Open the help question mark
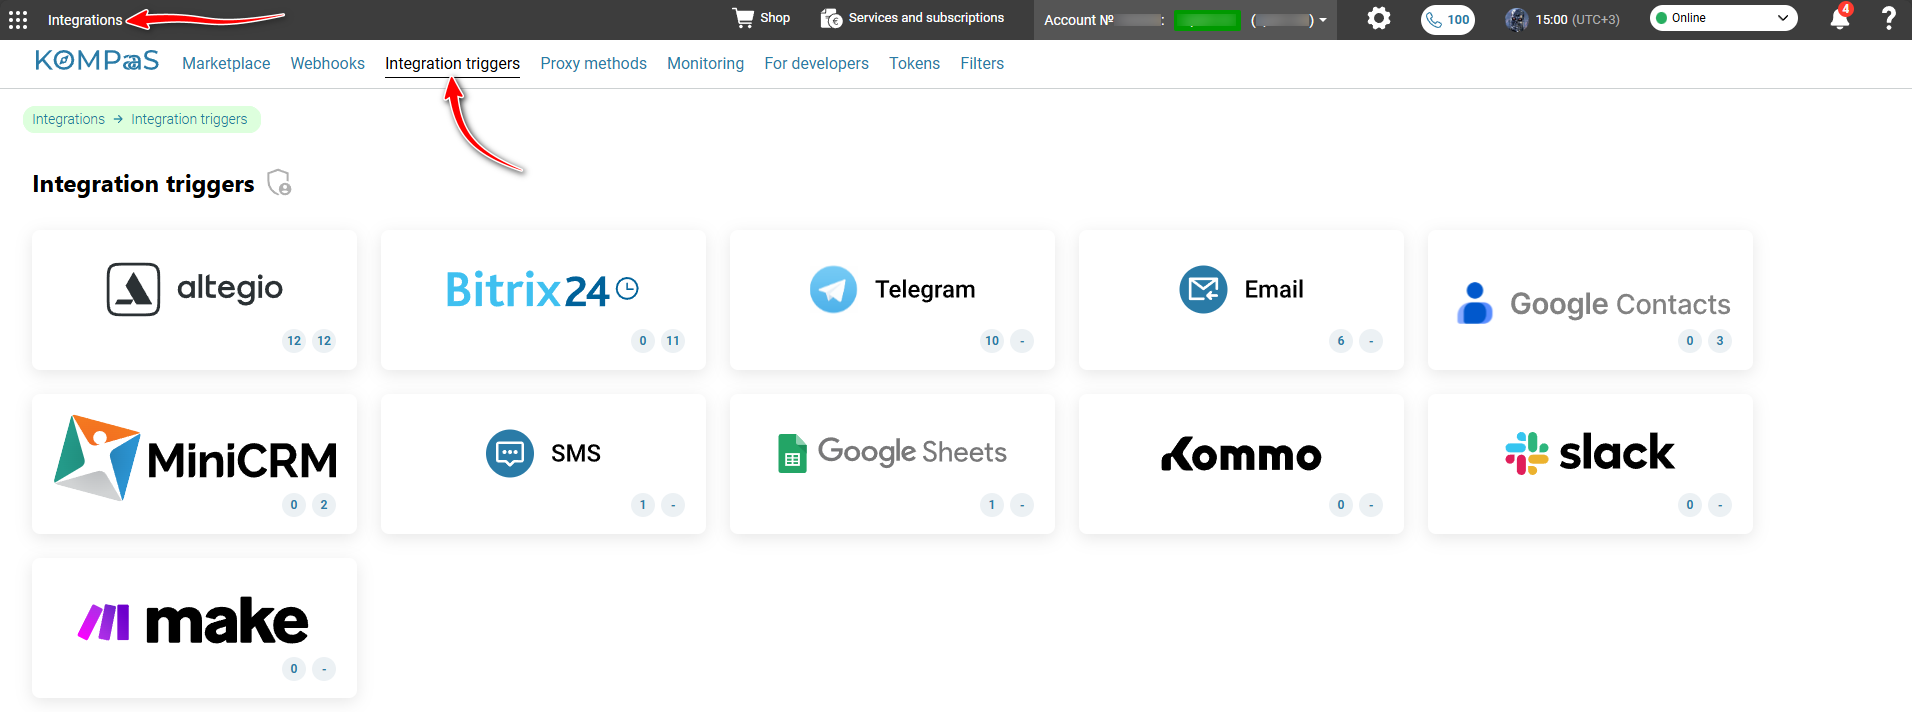The height and width of the screenshot is (712, 1912). 1888,18
